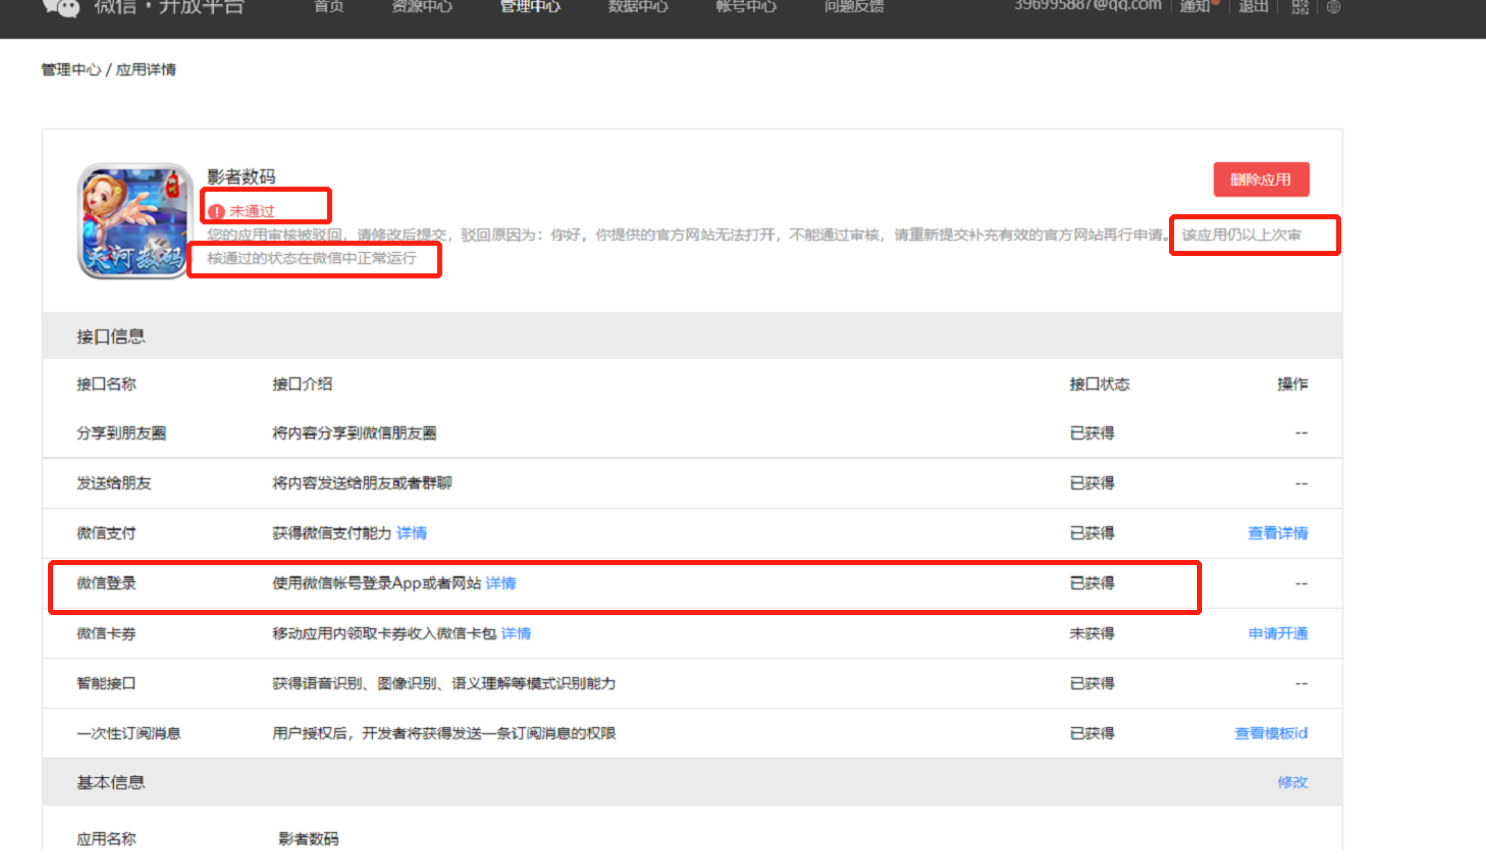The height and width of the screenshot is (861, 1486).
Task: Click the 影者数码 app title
Action: [x=241, y=177]
